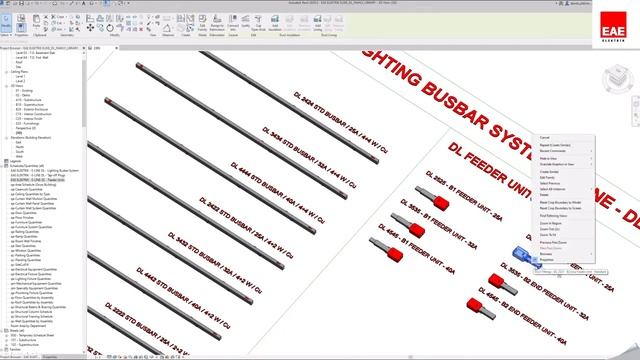Choose Select Previous in context menu
This screenshot has height=360, width=640.
[x=550, y=183]
